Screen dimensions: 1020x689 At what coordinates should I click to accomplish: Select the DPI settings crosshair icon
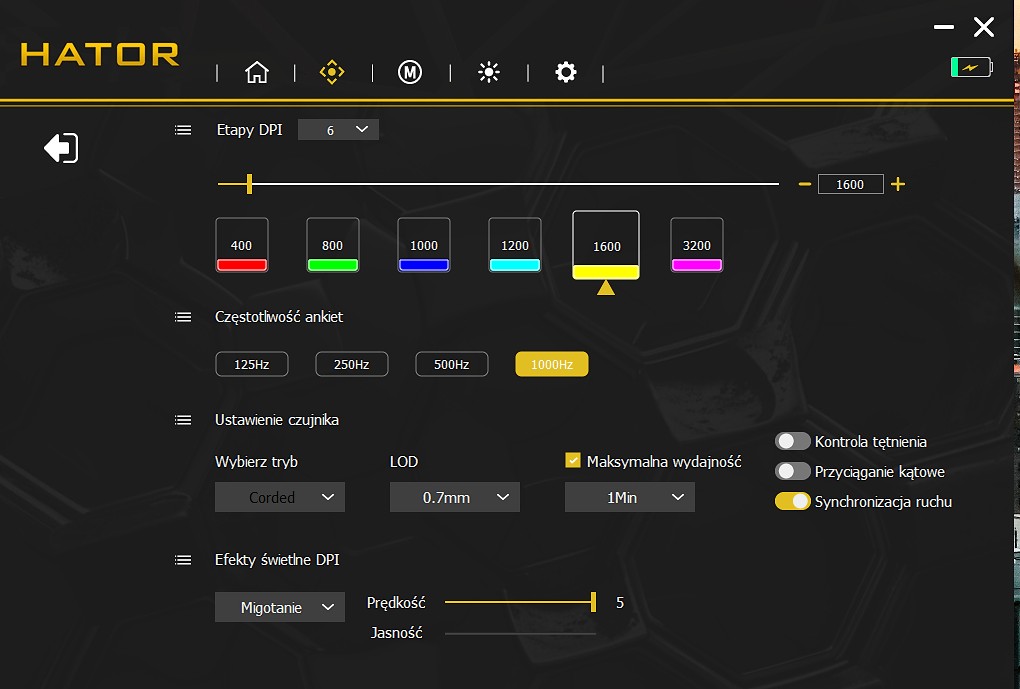coord(331,71)
